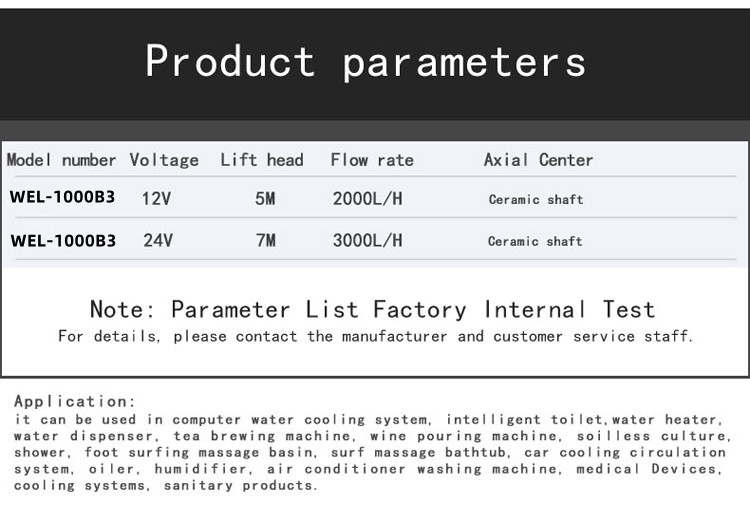Click WEL-1000B3 in the 24V row
The height and width of the screenshot is (522, 750).
(63, 240)
